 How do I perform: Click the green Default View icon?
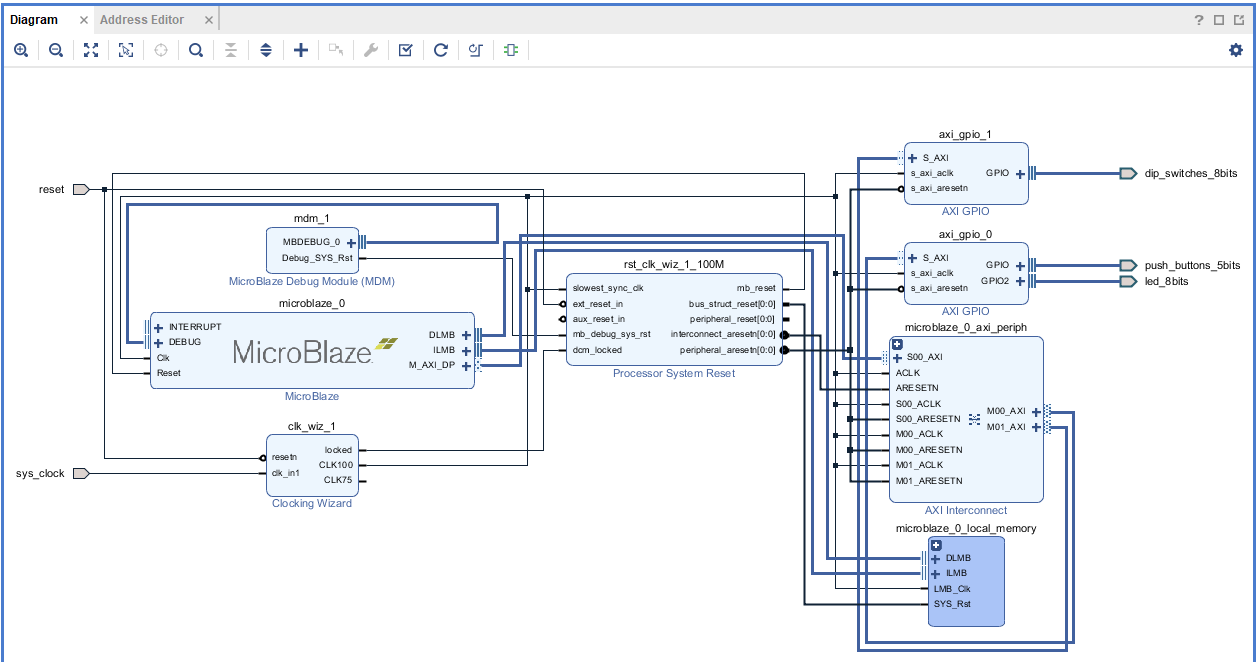click(x=511, y=50)
